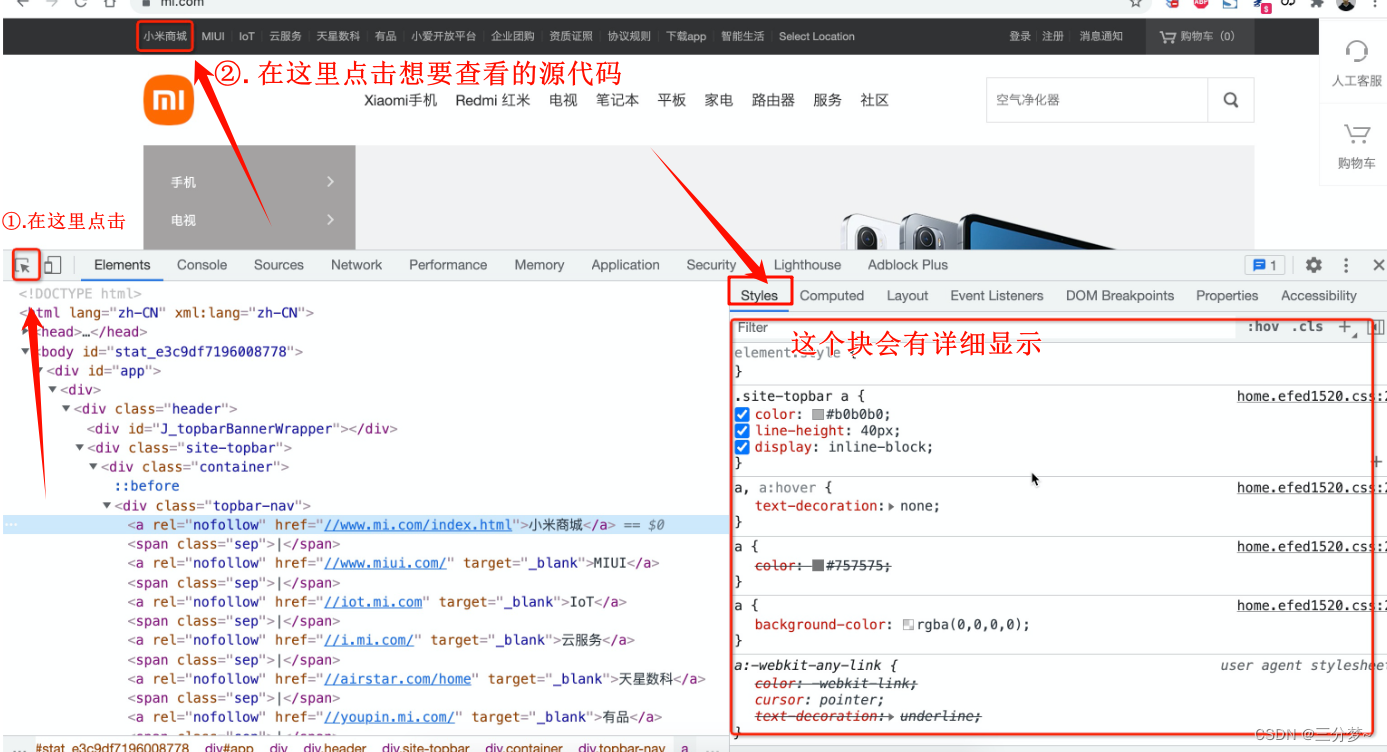Toggle computed styles sidebar pane icon
Screen dimensions: 1387x752
1375,327
